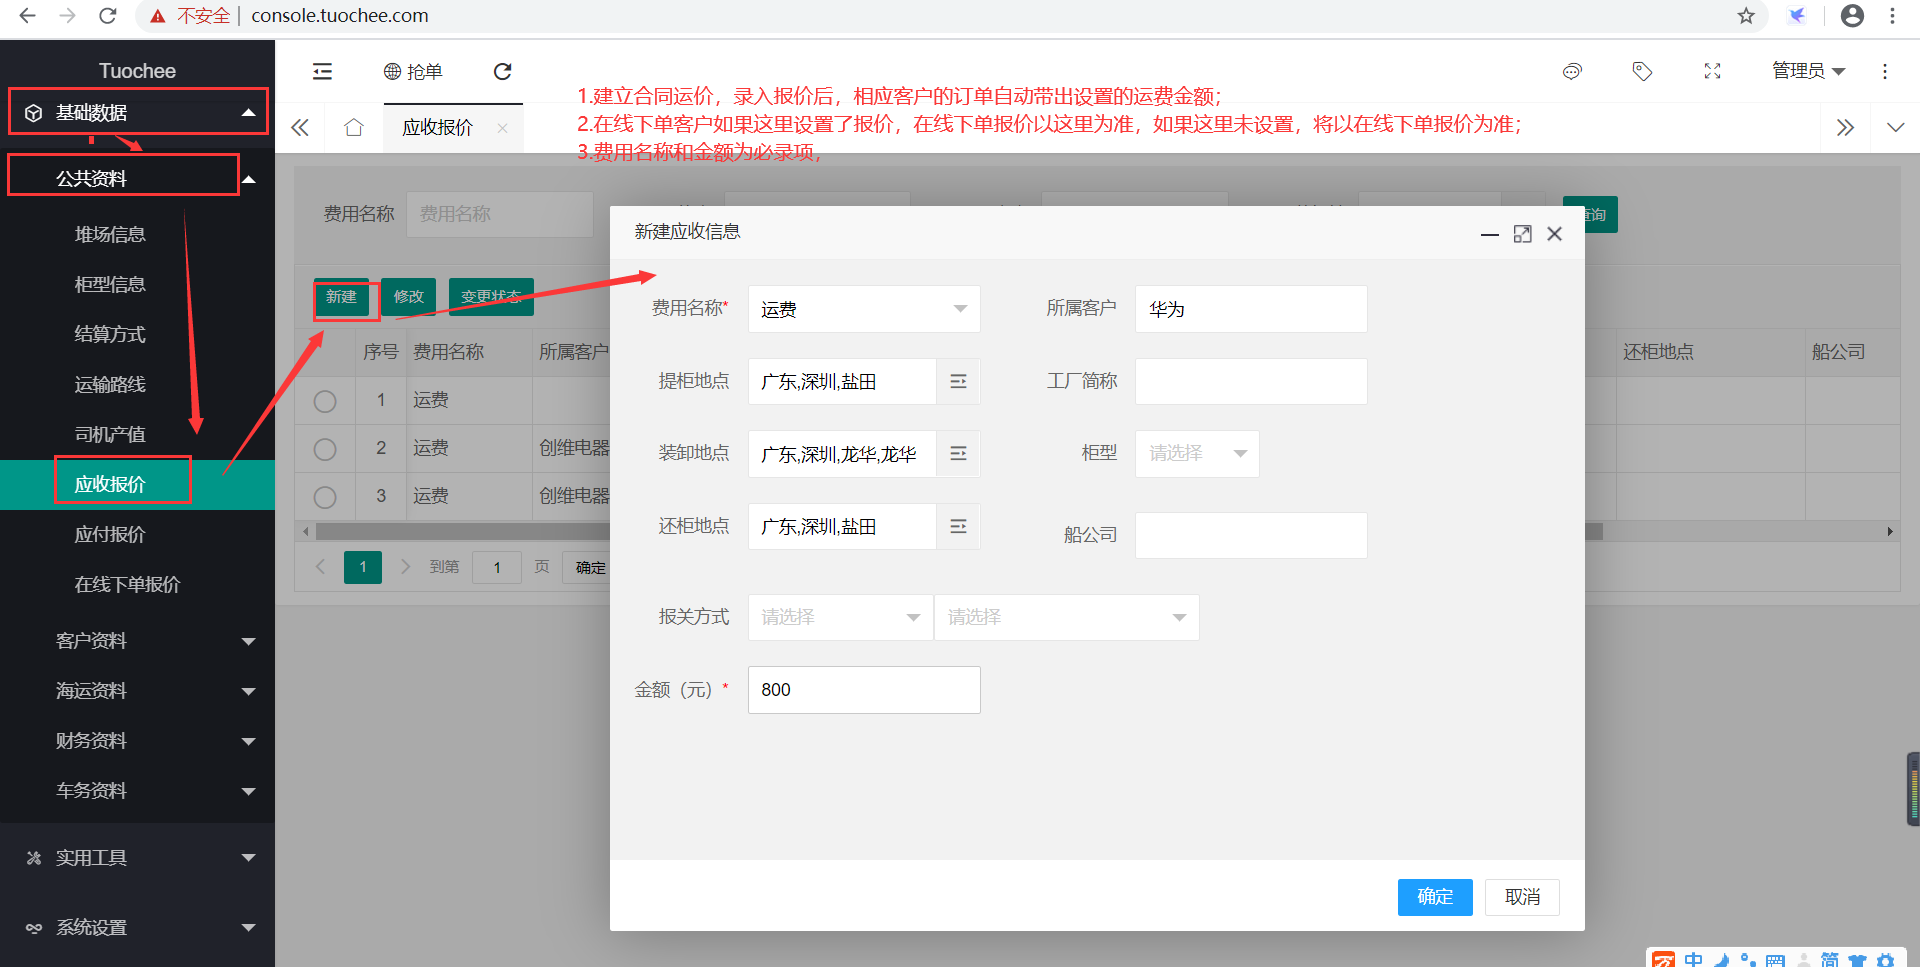Toggle fullscreen mode icon
Viewport: 1920px width, 967px height.
pyautogui.click(x=1712, y=71)
